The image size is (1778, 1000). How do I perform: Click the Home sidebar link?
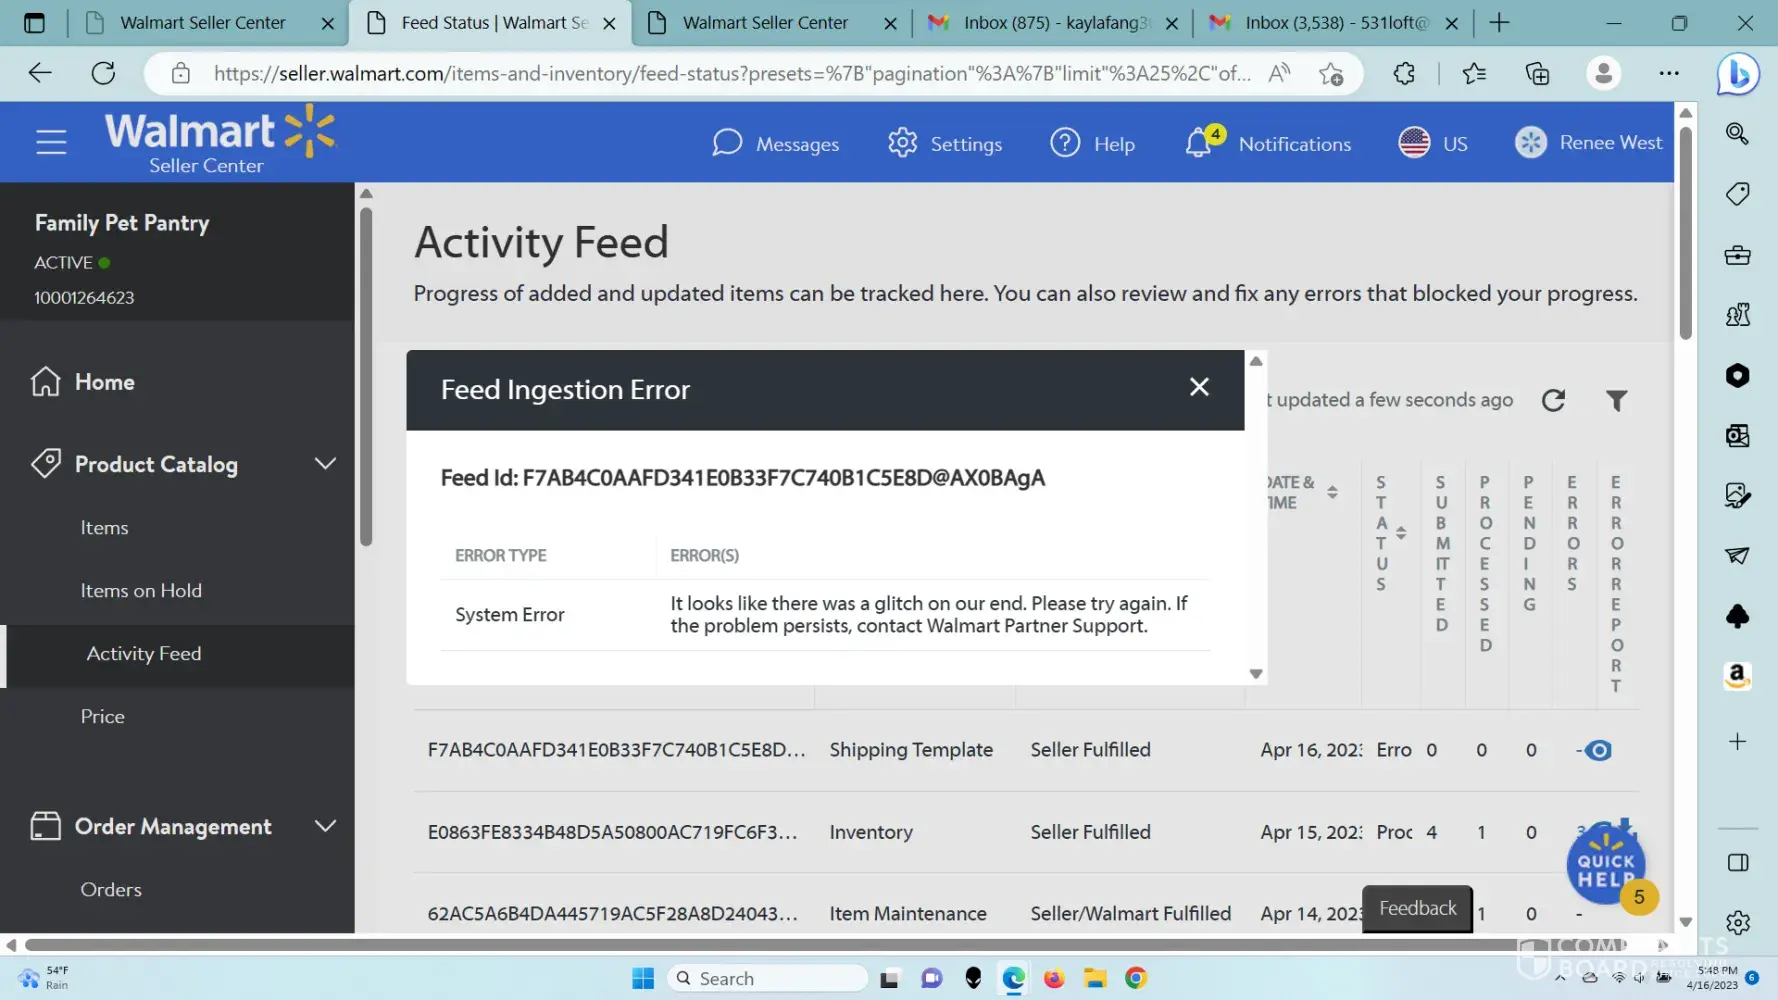pos(104,382)
